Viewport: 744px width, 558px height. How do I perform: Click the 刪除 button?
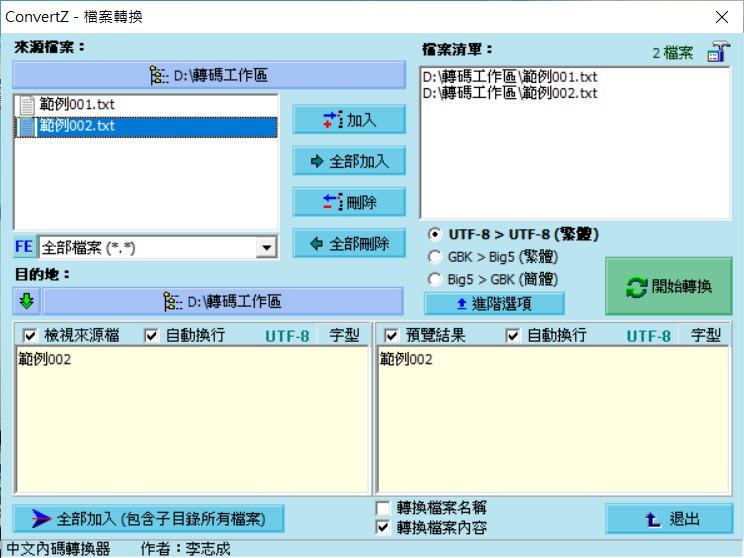coord(349,203)
